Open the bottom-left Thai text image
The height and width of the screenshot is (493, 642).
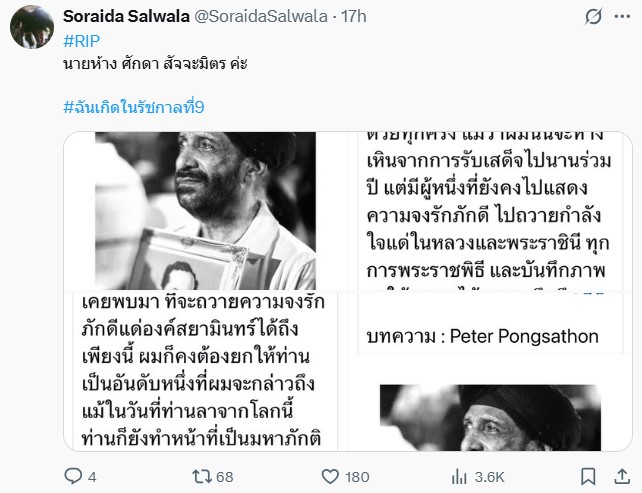tap(206, 371)
